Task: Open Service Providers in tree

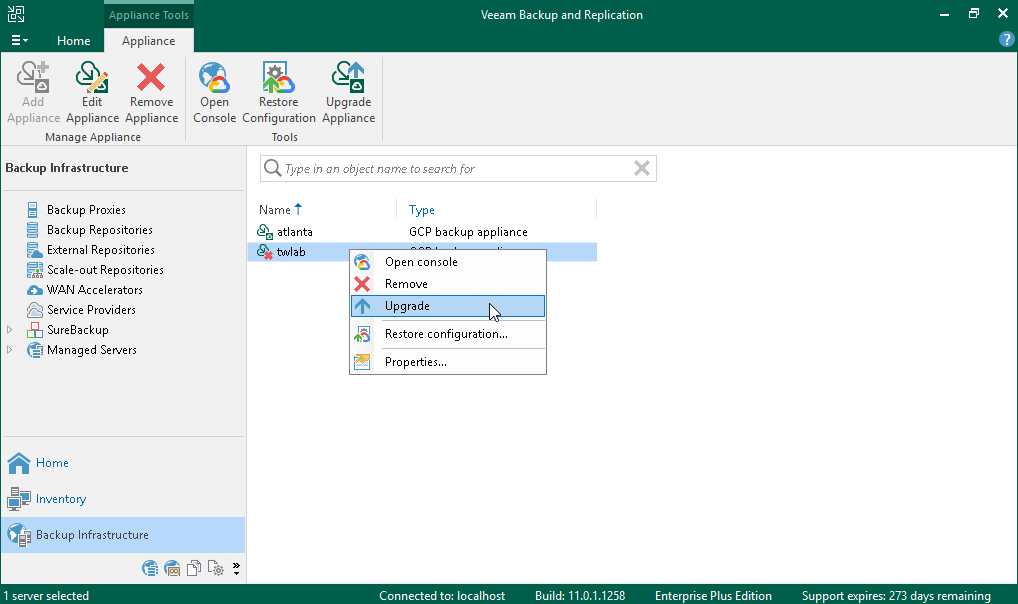Action: click(x=92, y=310)
